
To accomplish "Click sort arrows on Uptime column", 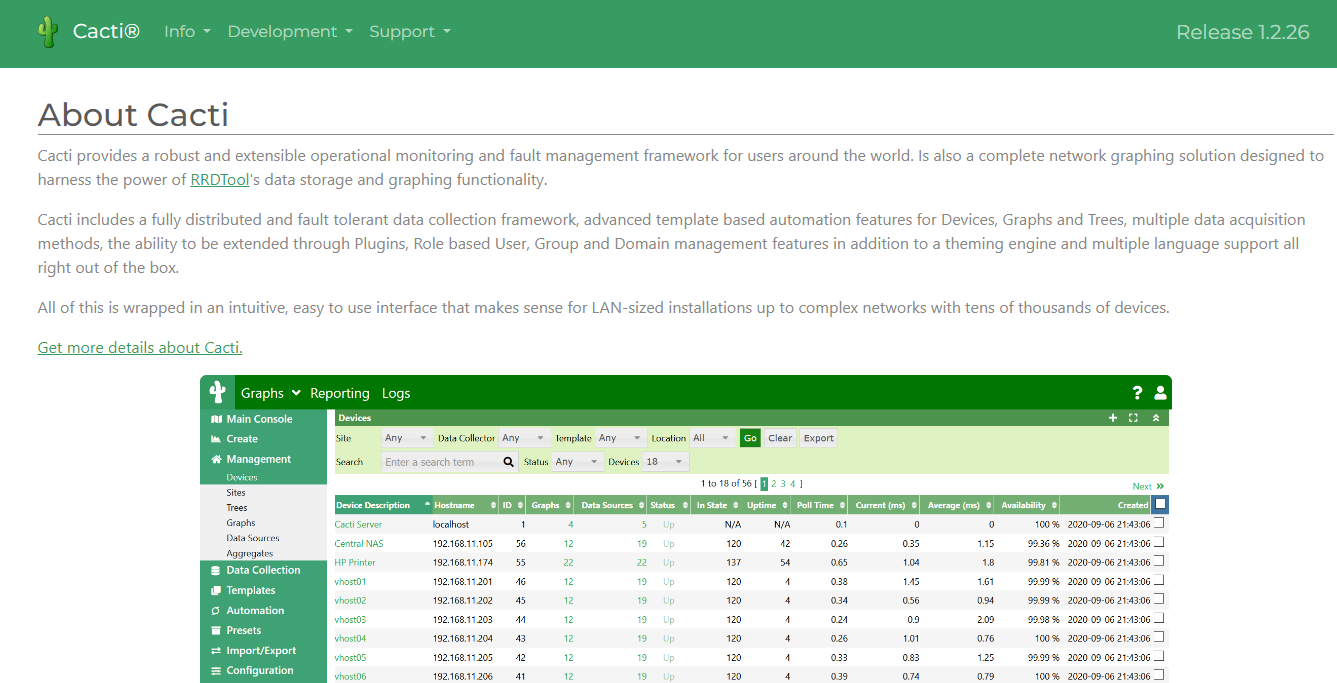I will click(x=785, y=505).
